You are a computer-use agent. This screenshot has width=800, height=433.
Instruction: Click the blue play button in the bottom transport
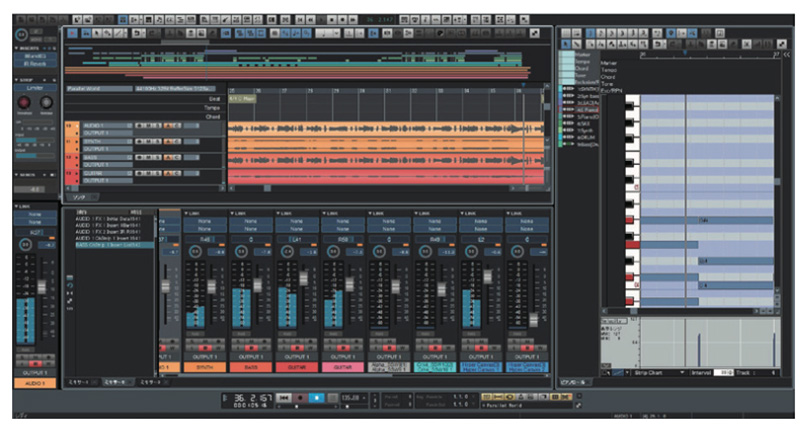[317, 398]
